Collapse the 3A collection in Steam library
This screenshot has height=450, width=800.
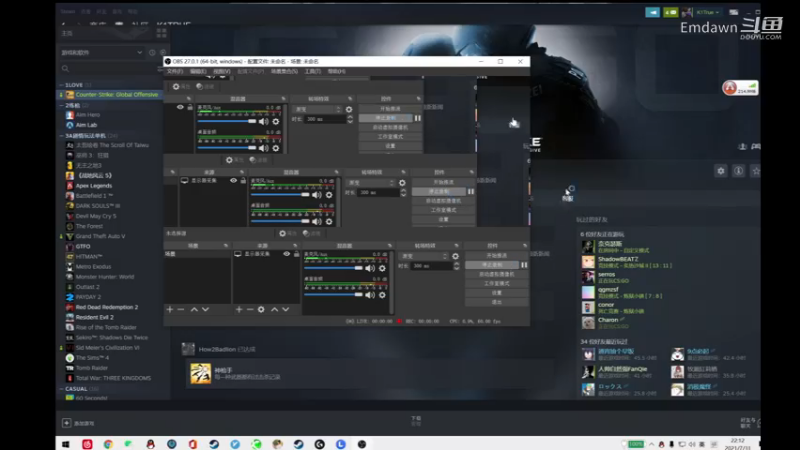coord(62,136)
